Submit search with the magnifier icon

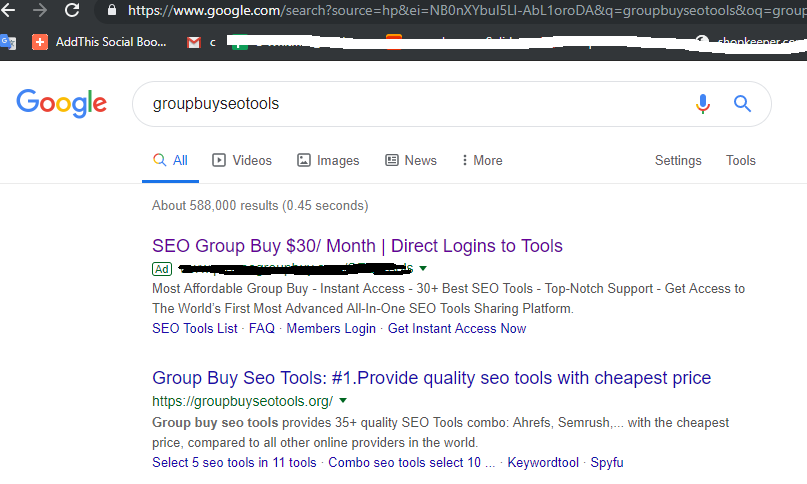pos(742,103)
